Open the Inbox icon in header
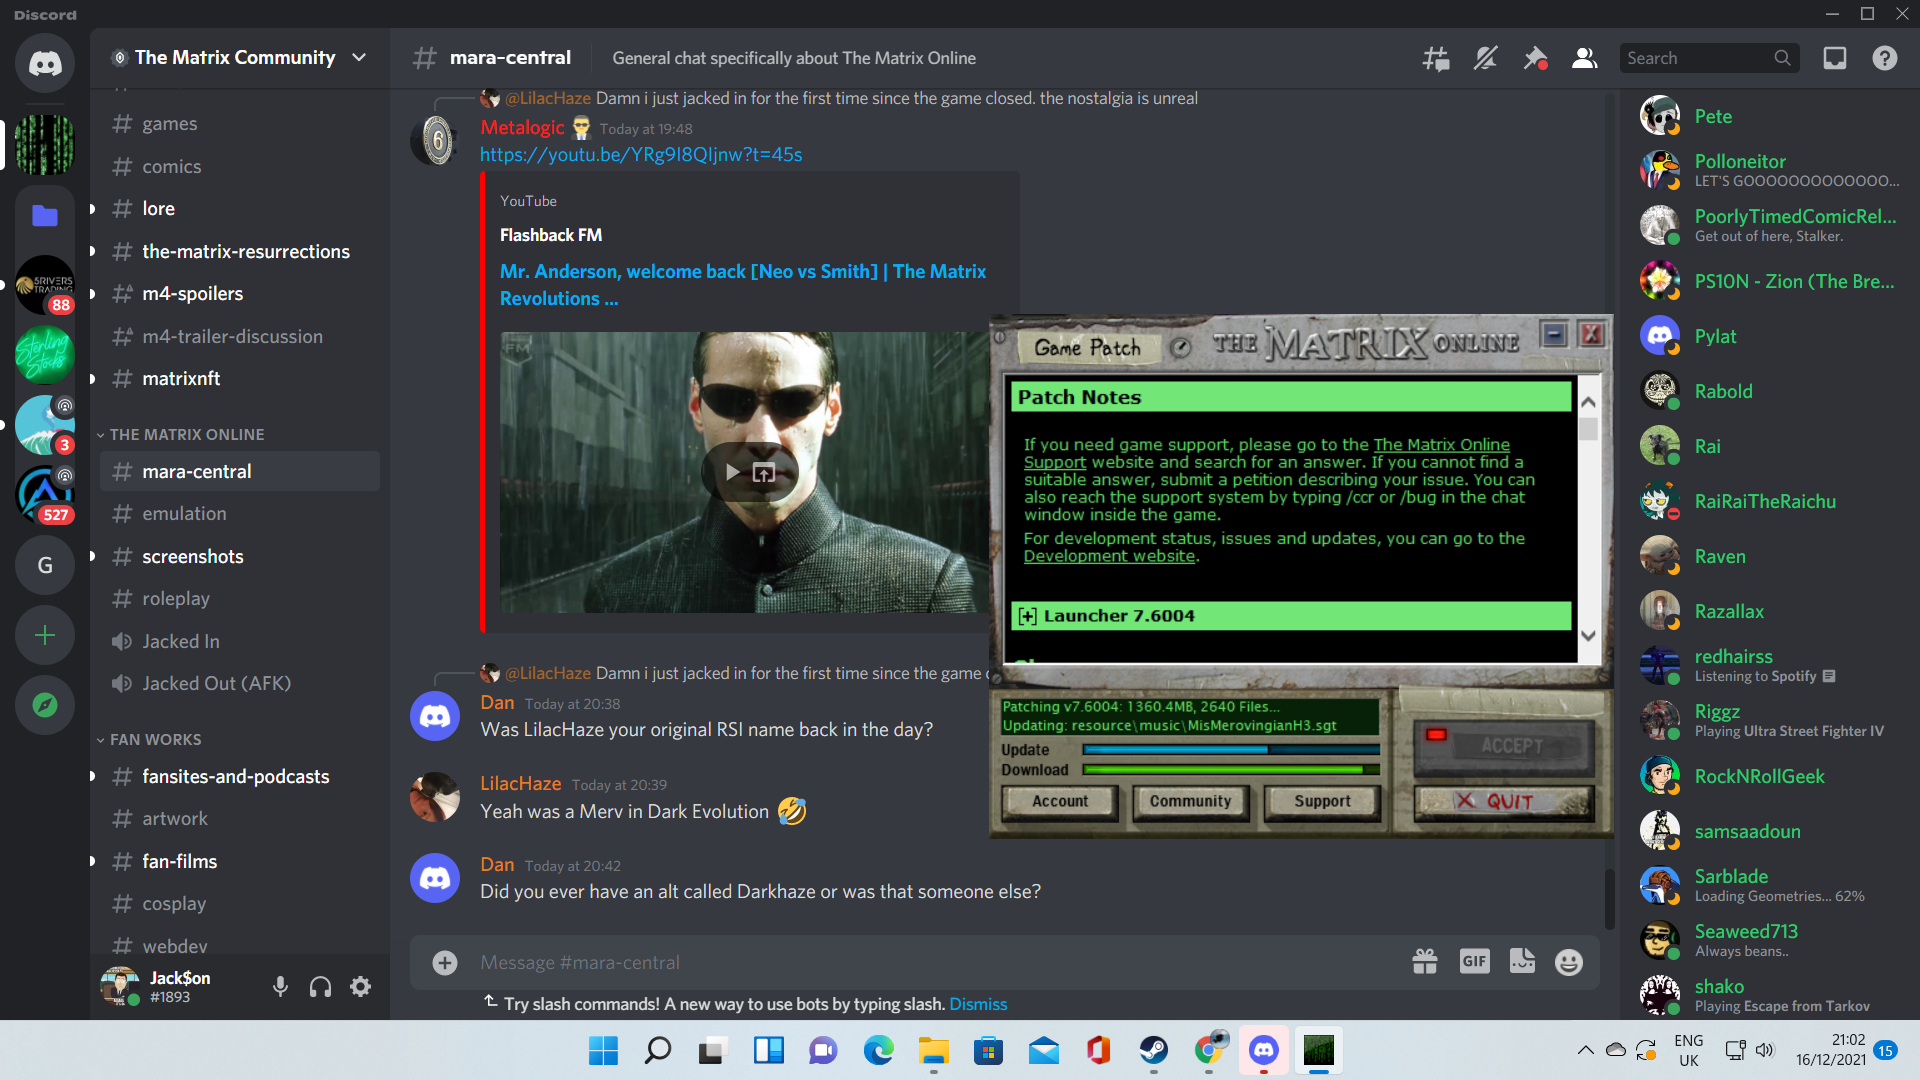 click(x=1835, y=58)
